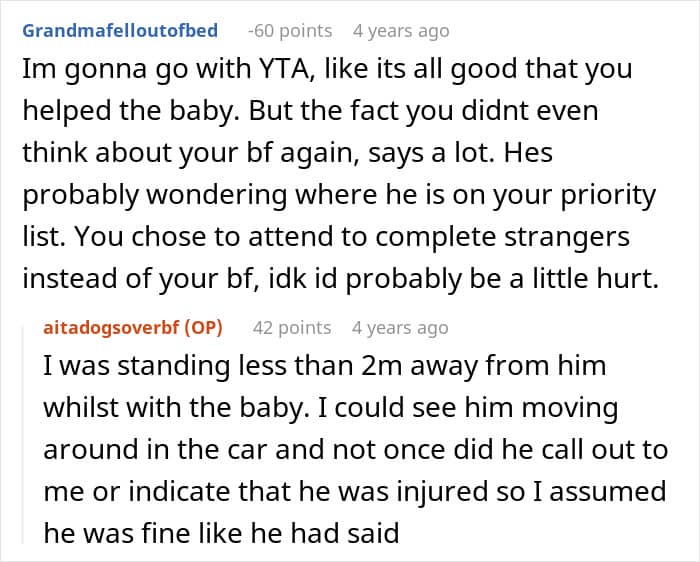Click the words "complete strangers" in the comment

click(549, 238)
